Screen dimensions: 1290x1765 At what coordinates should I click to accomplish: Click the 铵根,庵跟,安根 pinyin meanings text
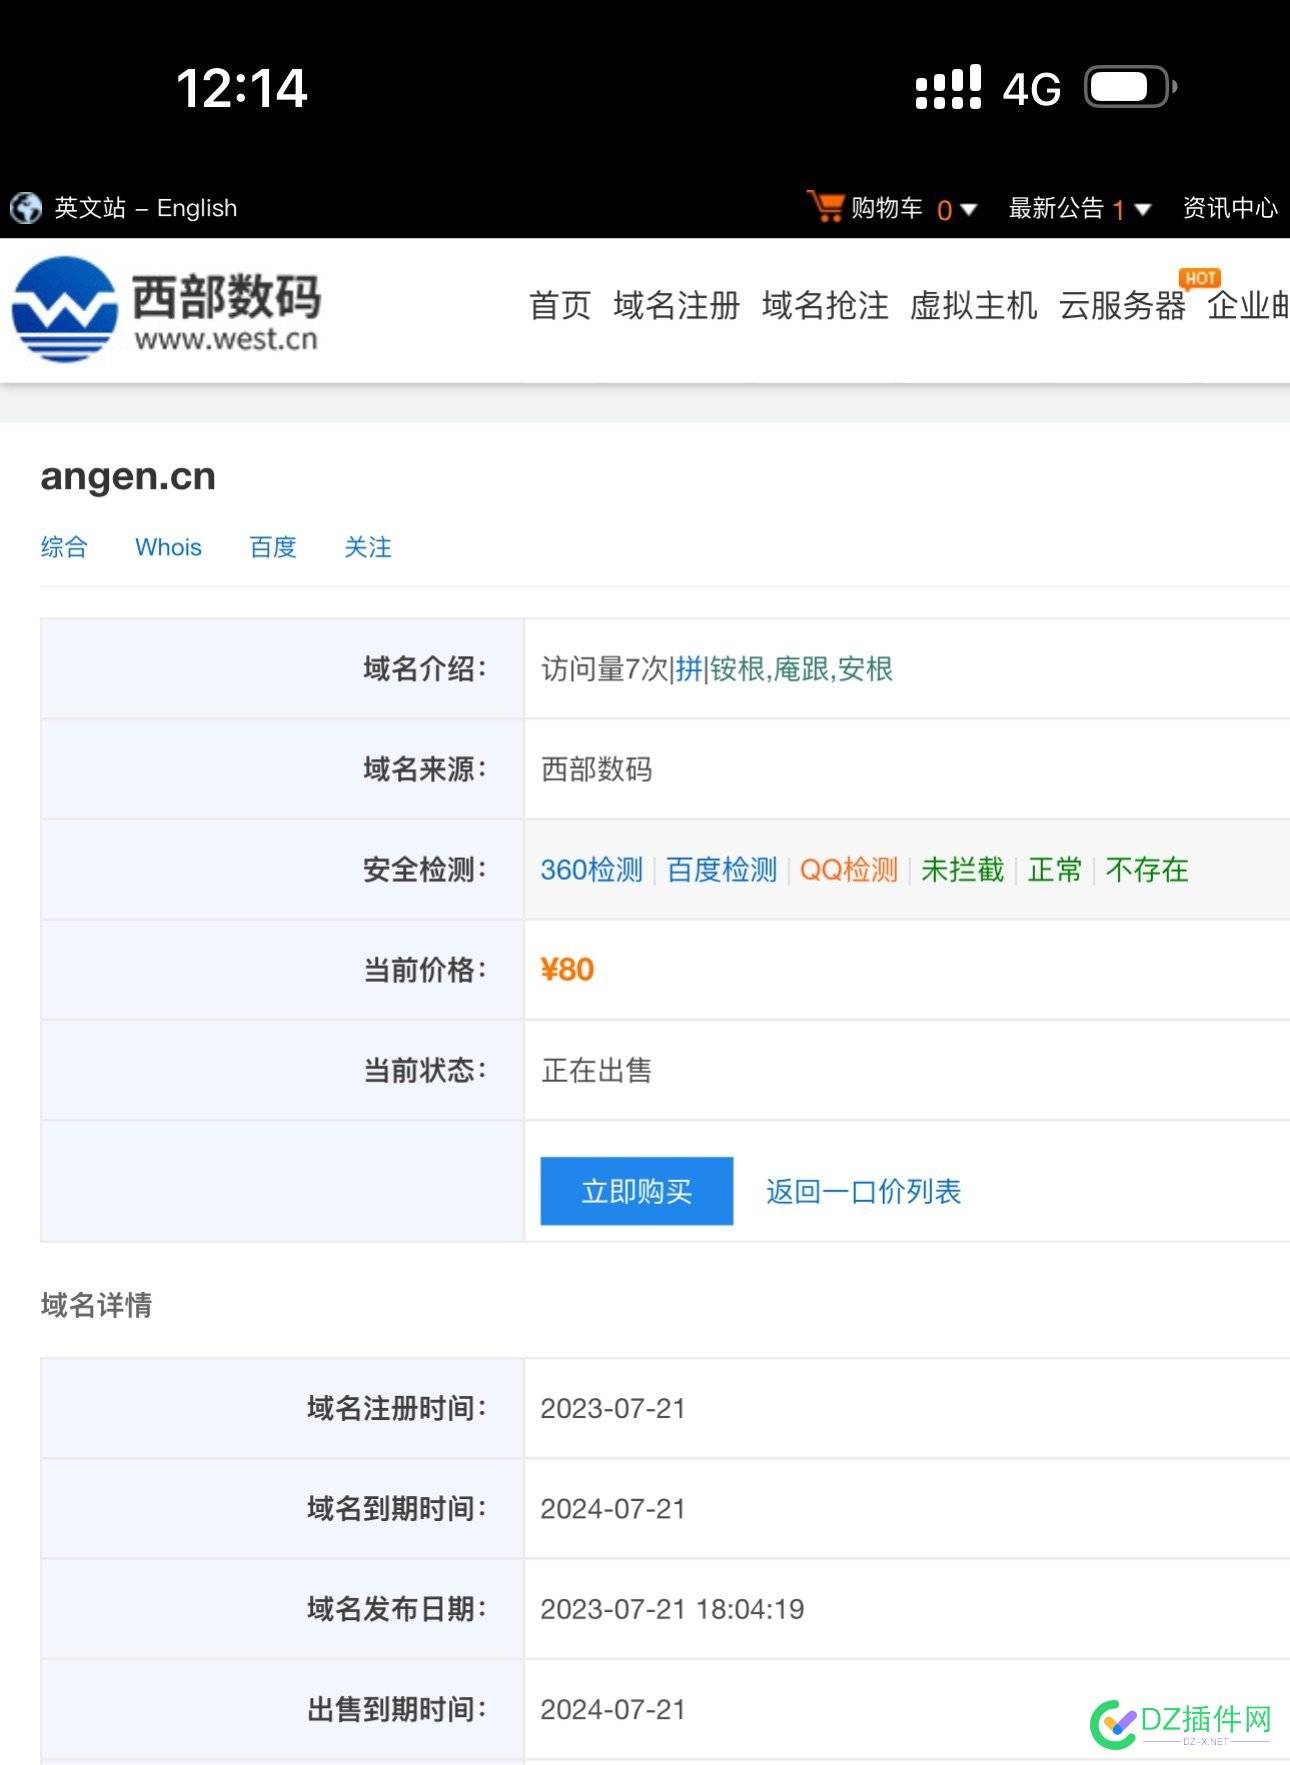click(x=802, y=669)
